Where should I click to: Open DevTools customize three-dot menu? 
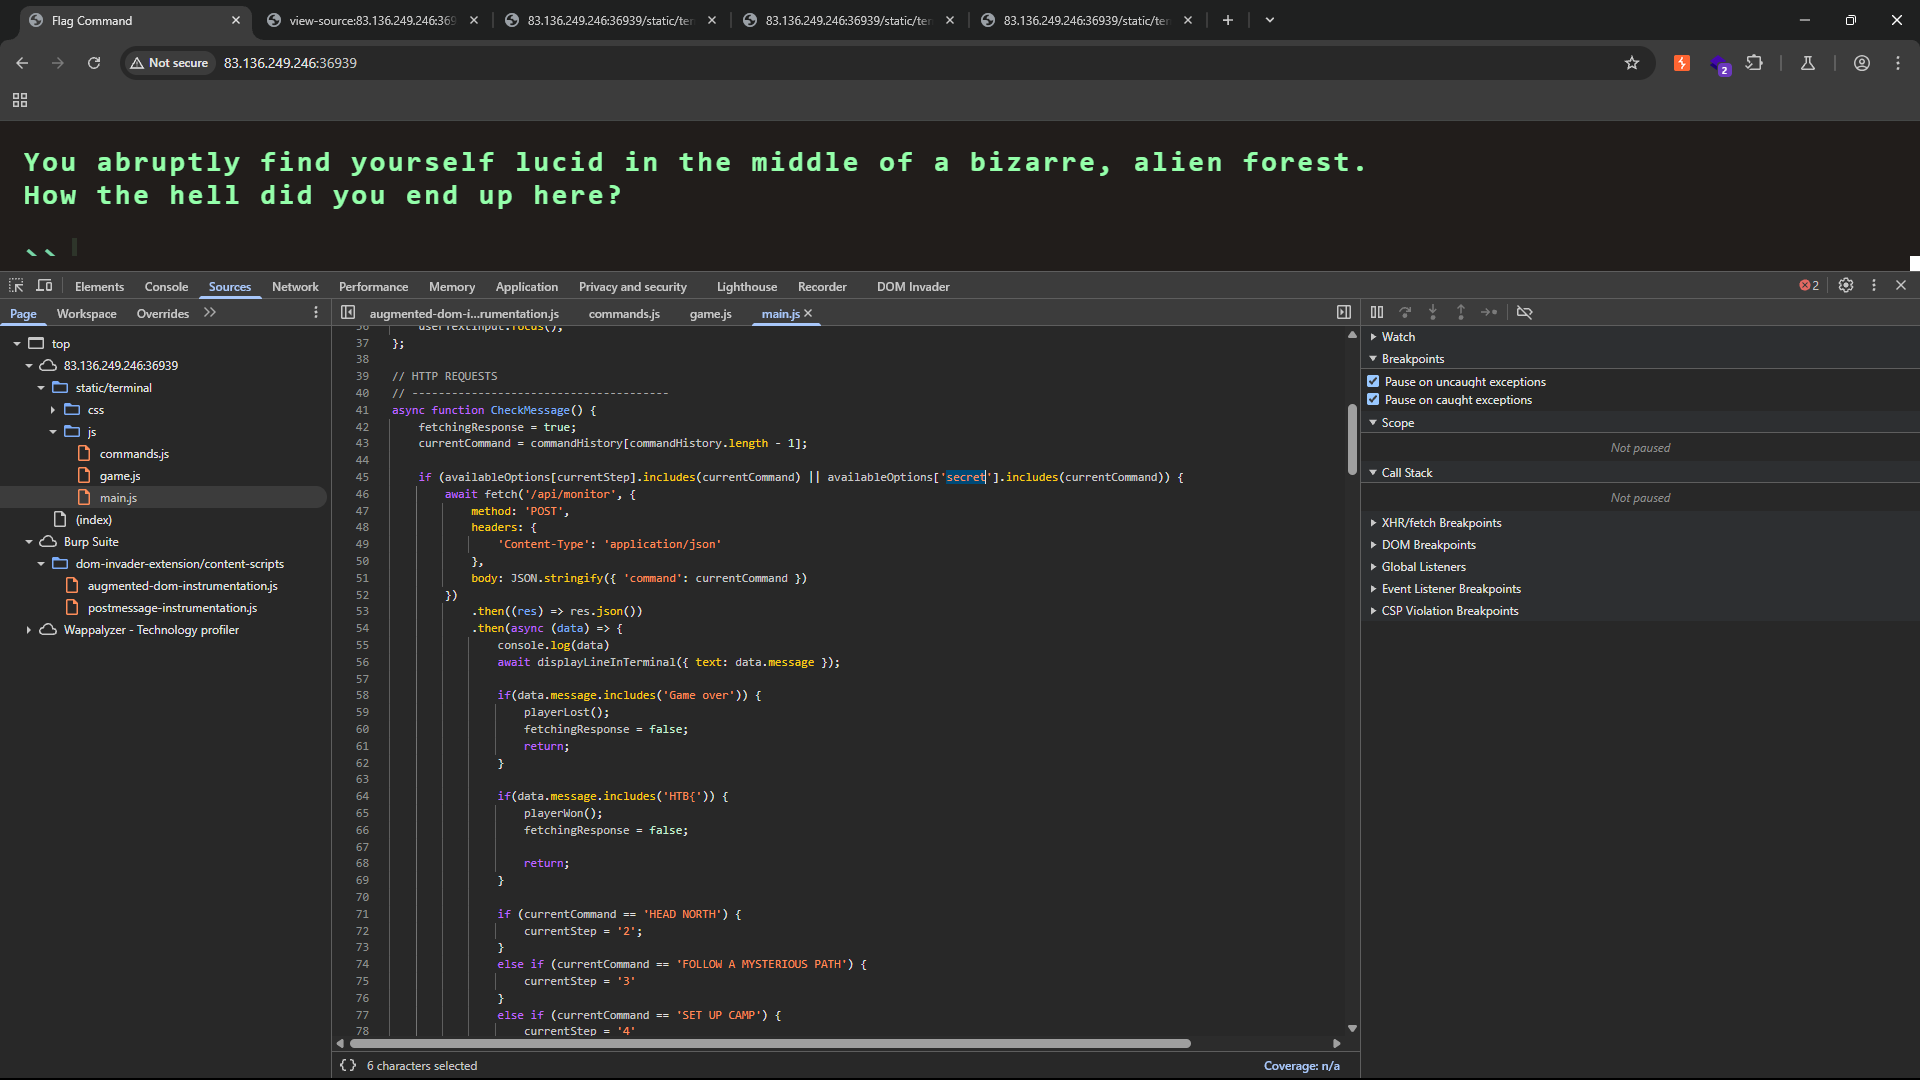[x=1874, y=286]
